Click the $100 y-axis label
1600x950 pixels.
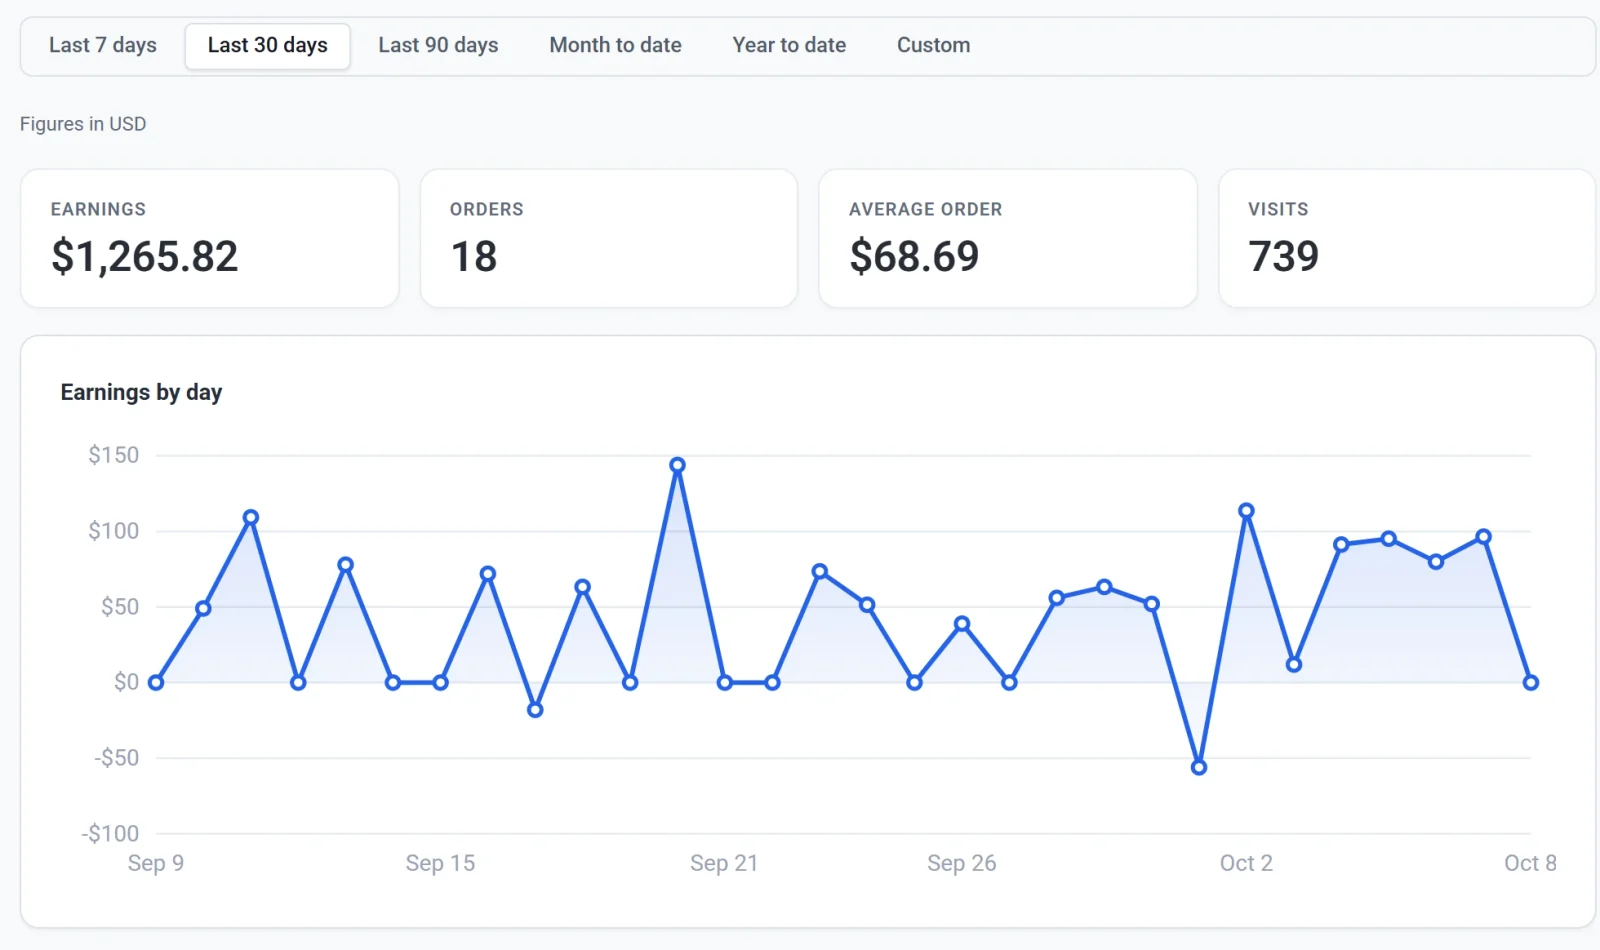(113, 531)
